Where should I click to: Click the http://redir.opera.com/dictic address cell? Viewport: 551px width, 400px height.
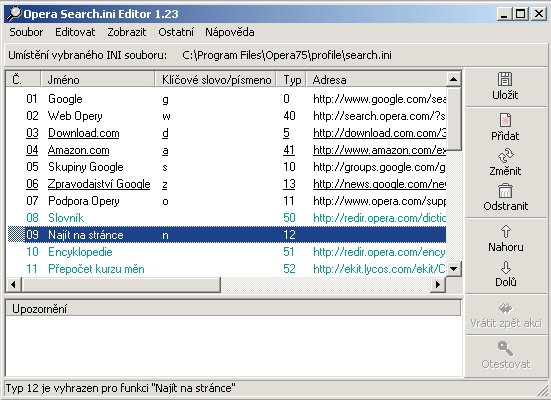click(x=379, y=218)
